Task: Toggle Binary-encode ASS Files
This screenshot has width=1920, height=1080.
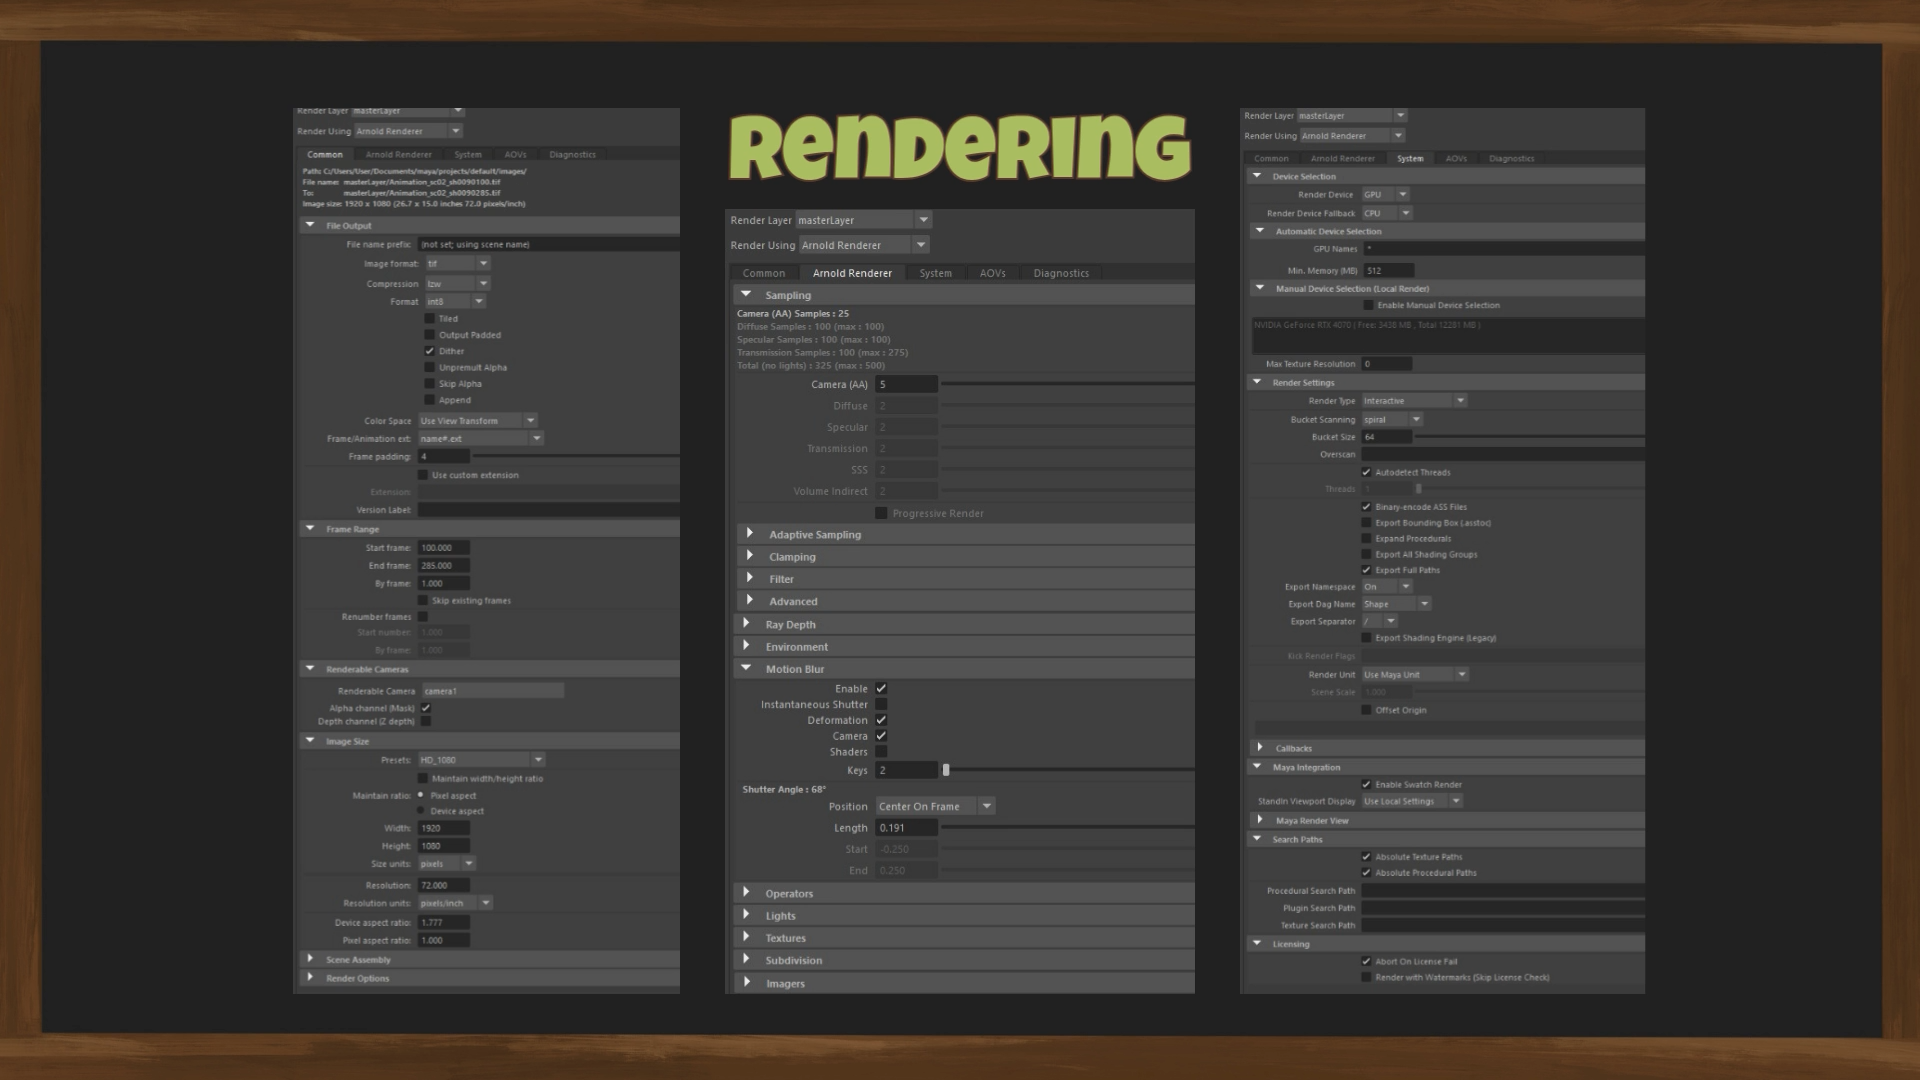Action: pyautogui.click(x=1366, y=507)
